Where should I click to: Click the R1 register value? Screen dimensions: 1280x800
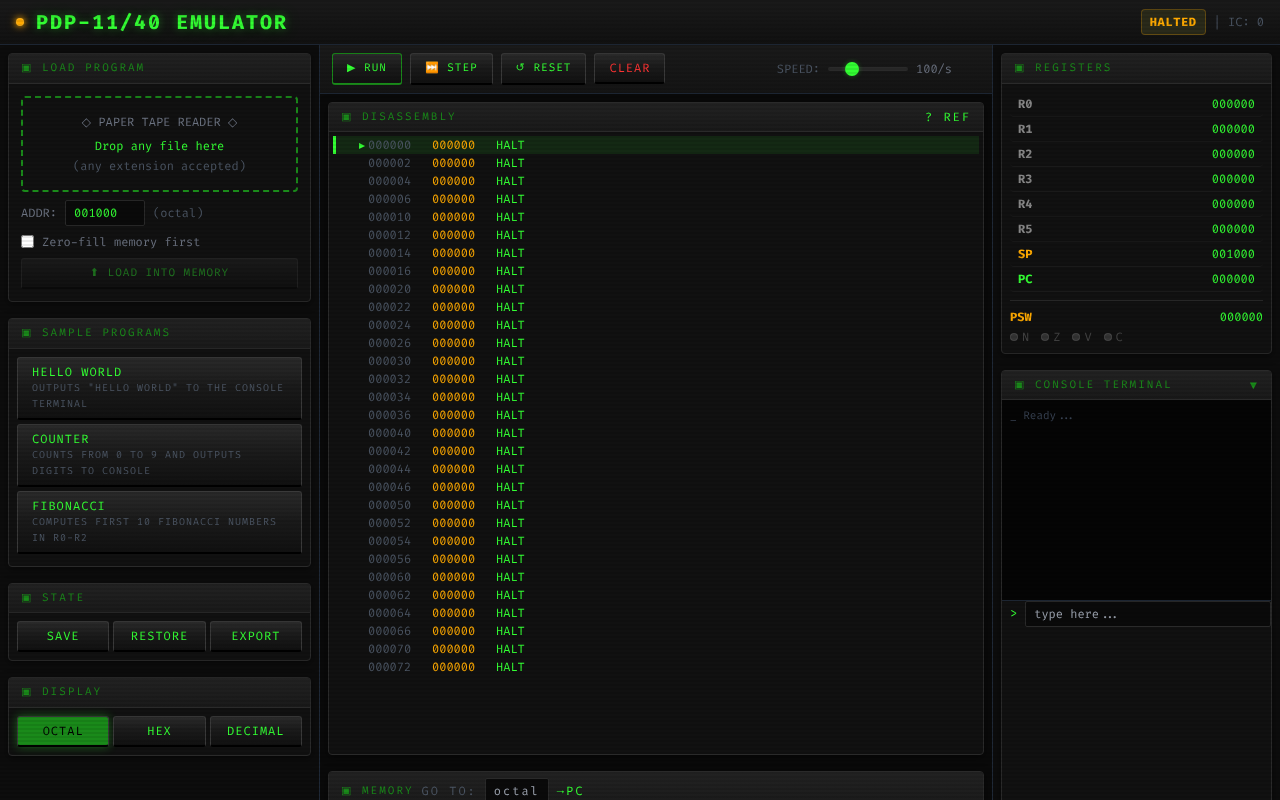1233,129
